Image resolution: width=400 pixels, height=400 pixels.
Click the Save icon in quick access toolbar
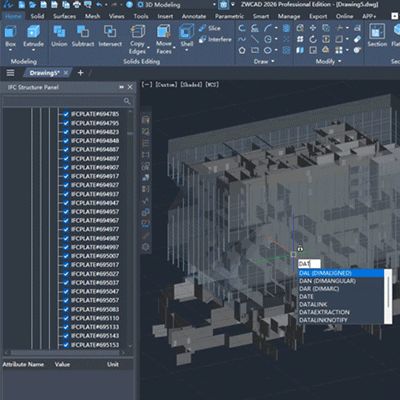pos(44,5)
